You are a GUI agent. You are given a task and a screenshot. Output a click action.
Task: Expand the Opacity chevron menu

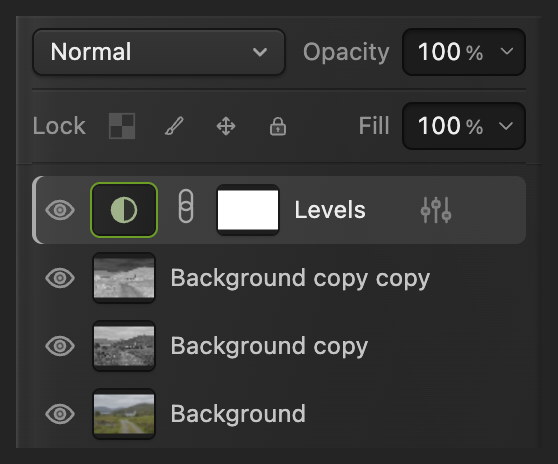(506, 52)
